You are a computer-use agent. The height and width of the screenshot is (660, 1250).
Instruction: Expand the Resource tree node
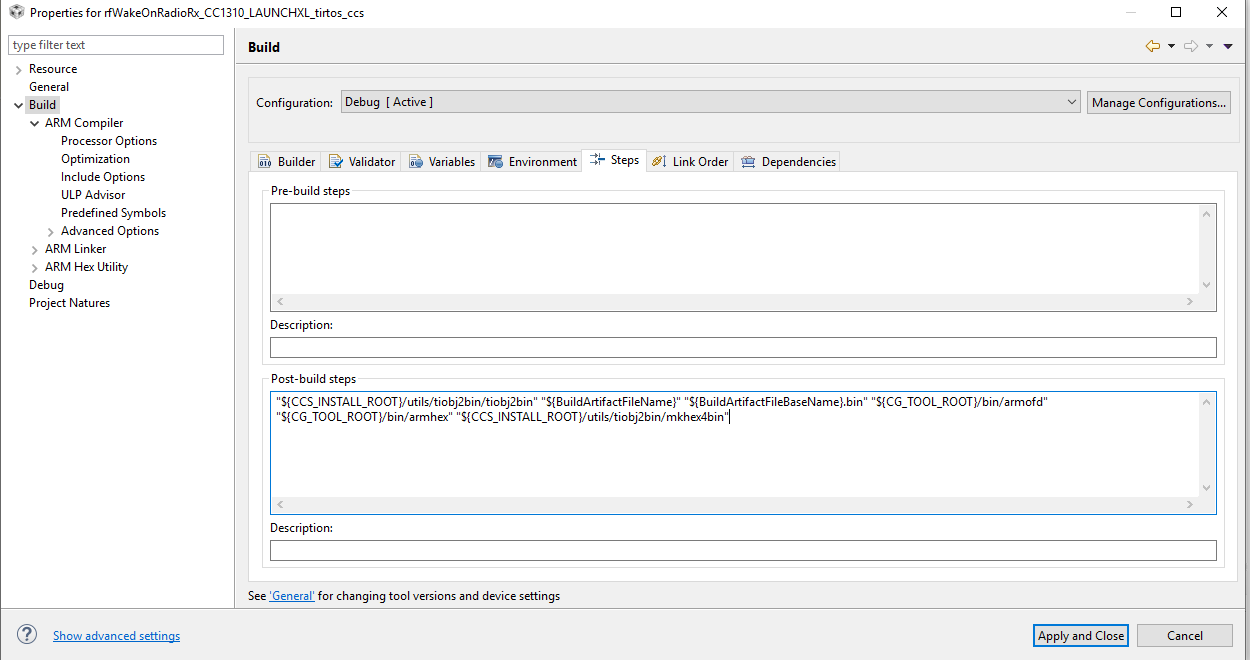coord(19,69)
